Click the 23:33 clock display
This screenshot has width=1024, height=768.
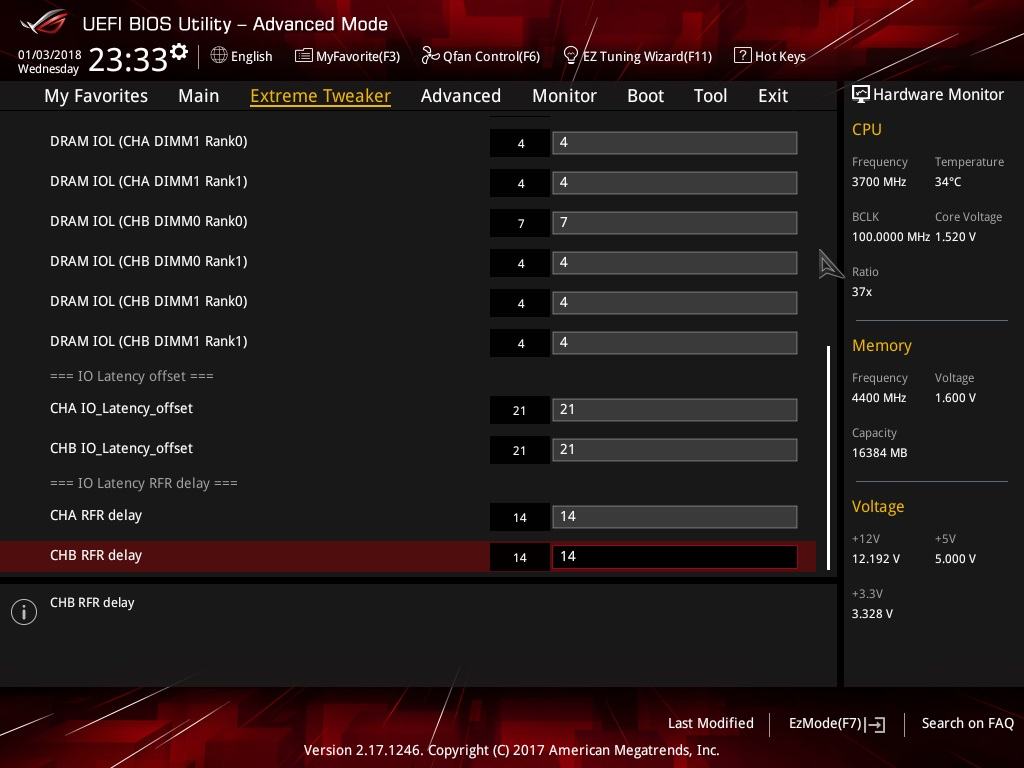[128, 59]
